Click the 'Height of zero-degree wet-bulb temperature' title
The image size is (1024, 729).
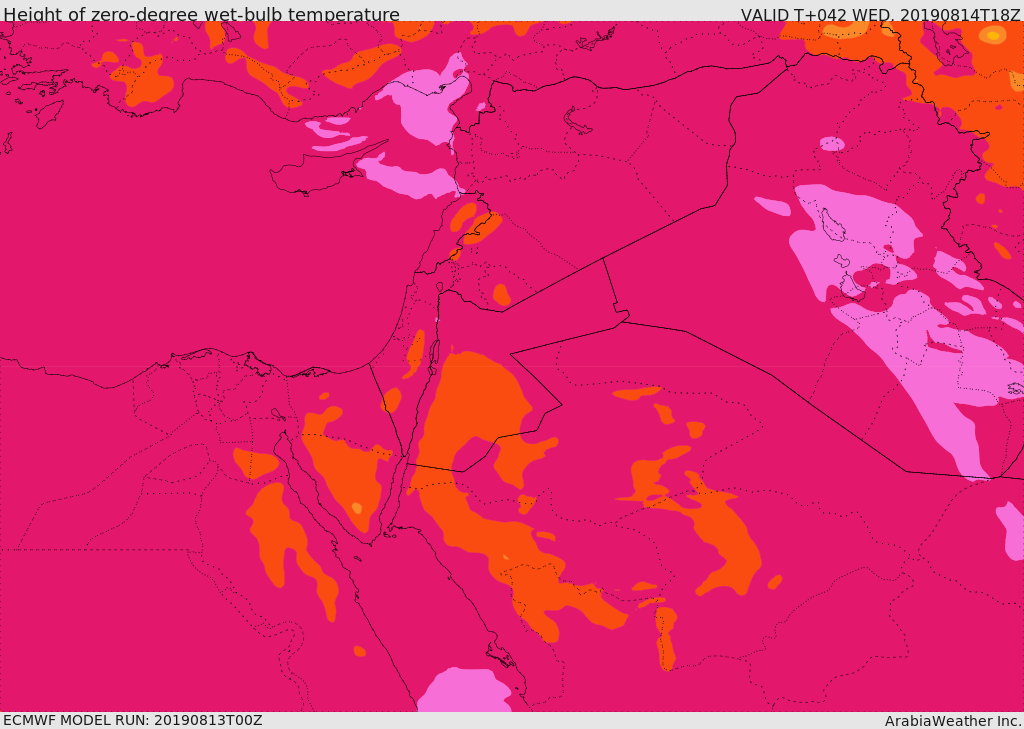tap(201, 14)
